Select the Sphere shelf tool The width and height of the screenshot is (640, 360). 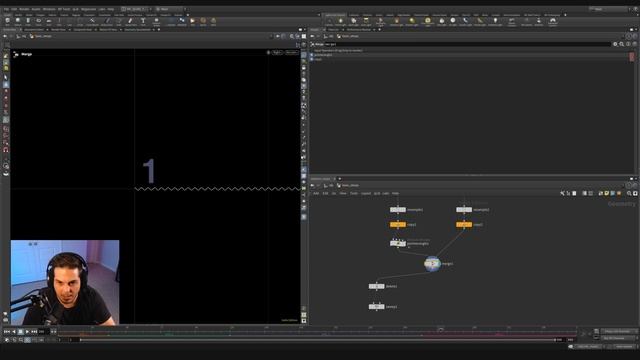(18, 21)
